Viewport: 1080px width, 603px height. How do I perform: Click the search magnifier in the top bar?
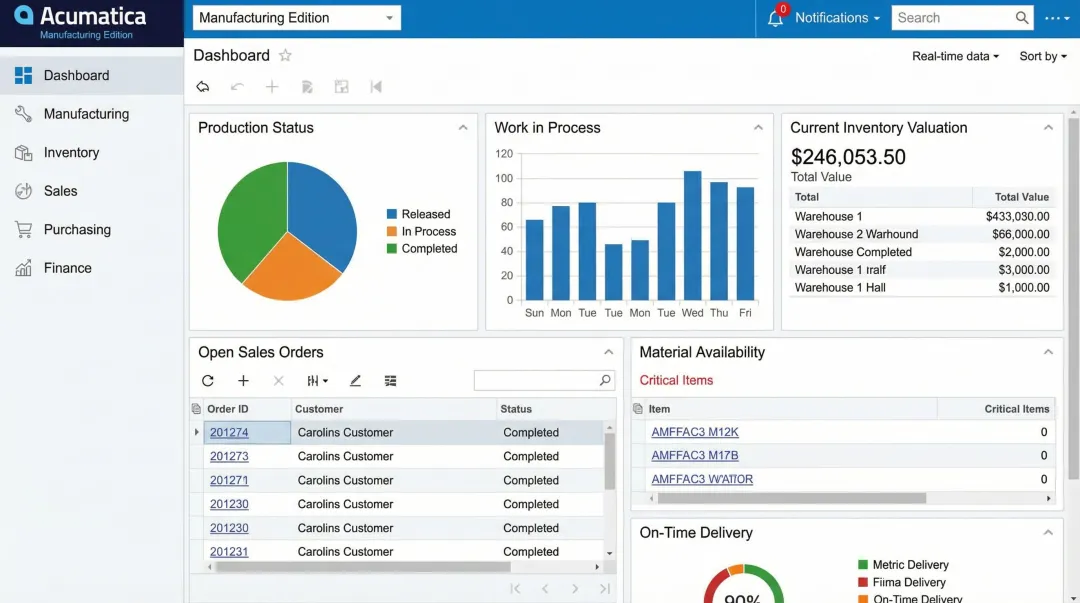click(x=1021, y=17)
